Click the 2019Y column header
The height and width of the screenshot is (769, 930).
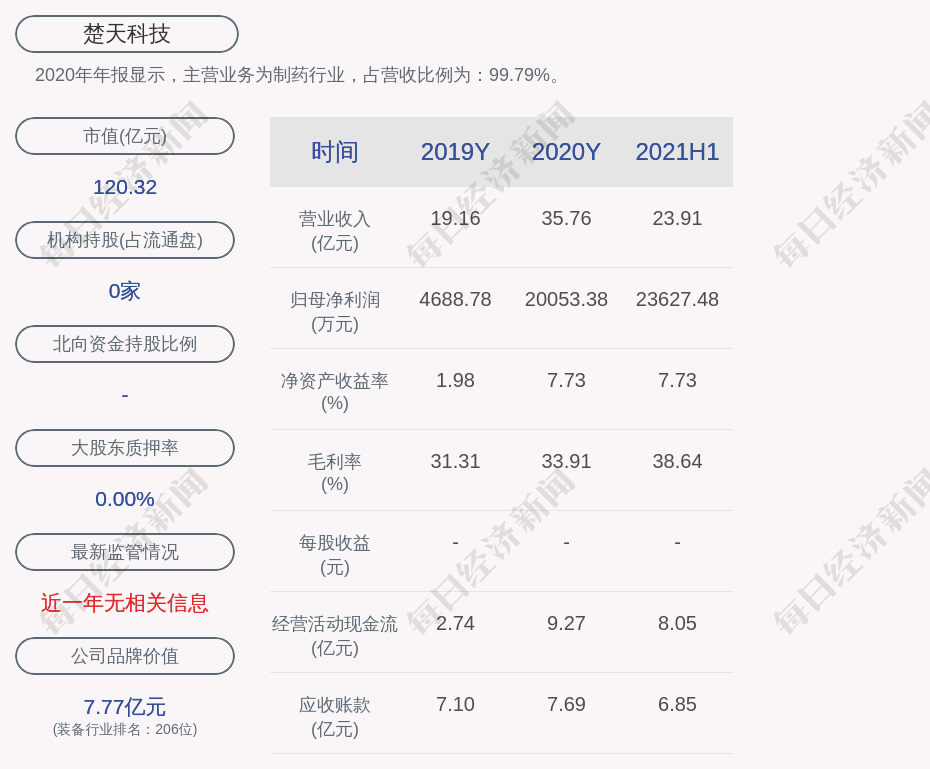[x=455, y=152]
